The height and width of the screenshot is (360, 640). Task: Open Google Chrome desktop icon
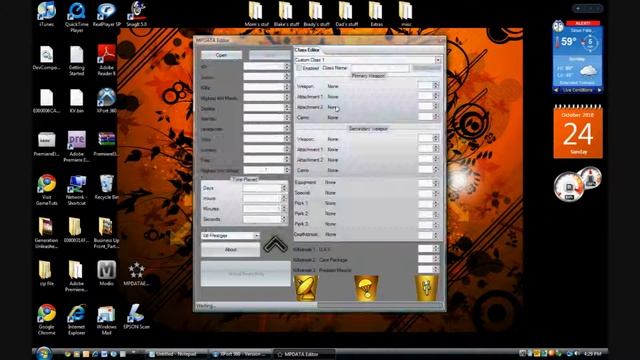47,320
